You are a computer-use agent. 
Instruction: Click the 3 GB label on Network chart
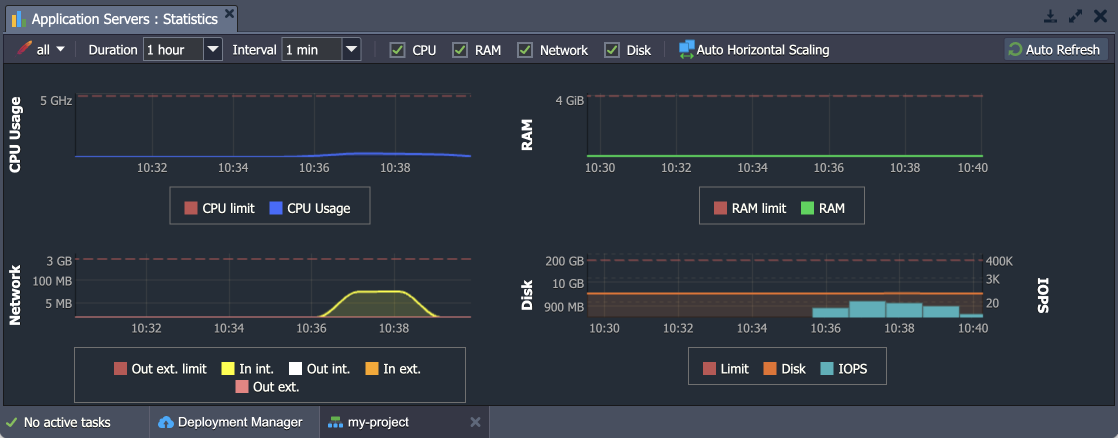click(x=59, y=260)
